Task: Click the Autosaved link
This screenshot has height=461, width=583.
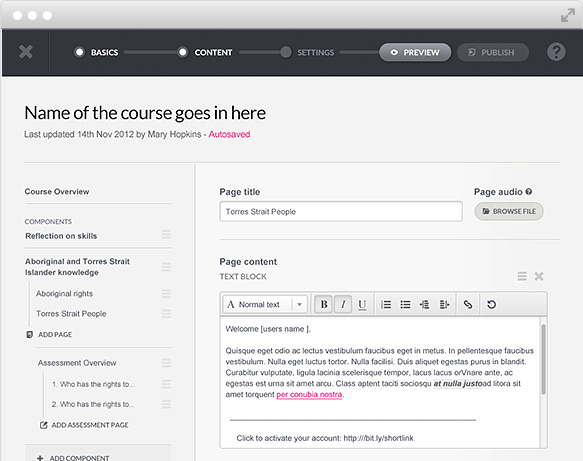Action: click(x=229, y=134)
